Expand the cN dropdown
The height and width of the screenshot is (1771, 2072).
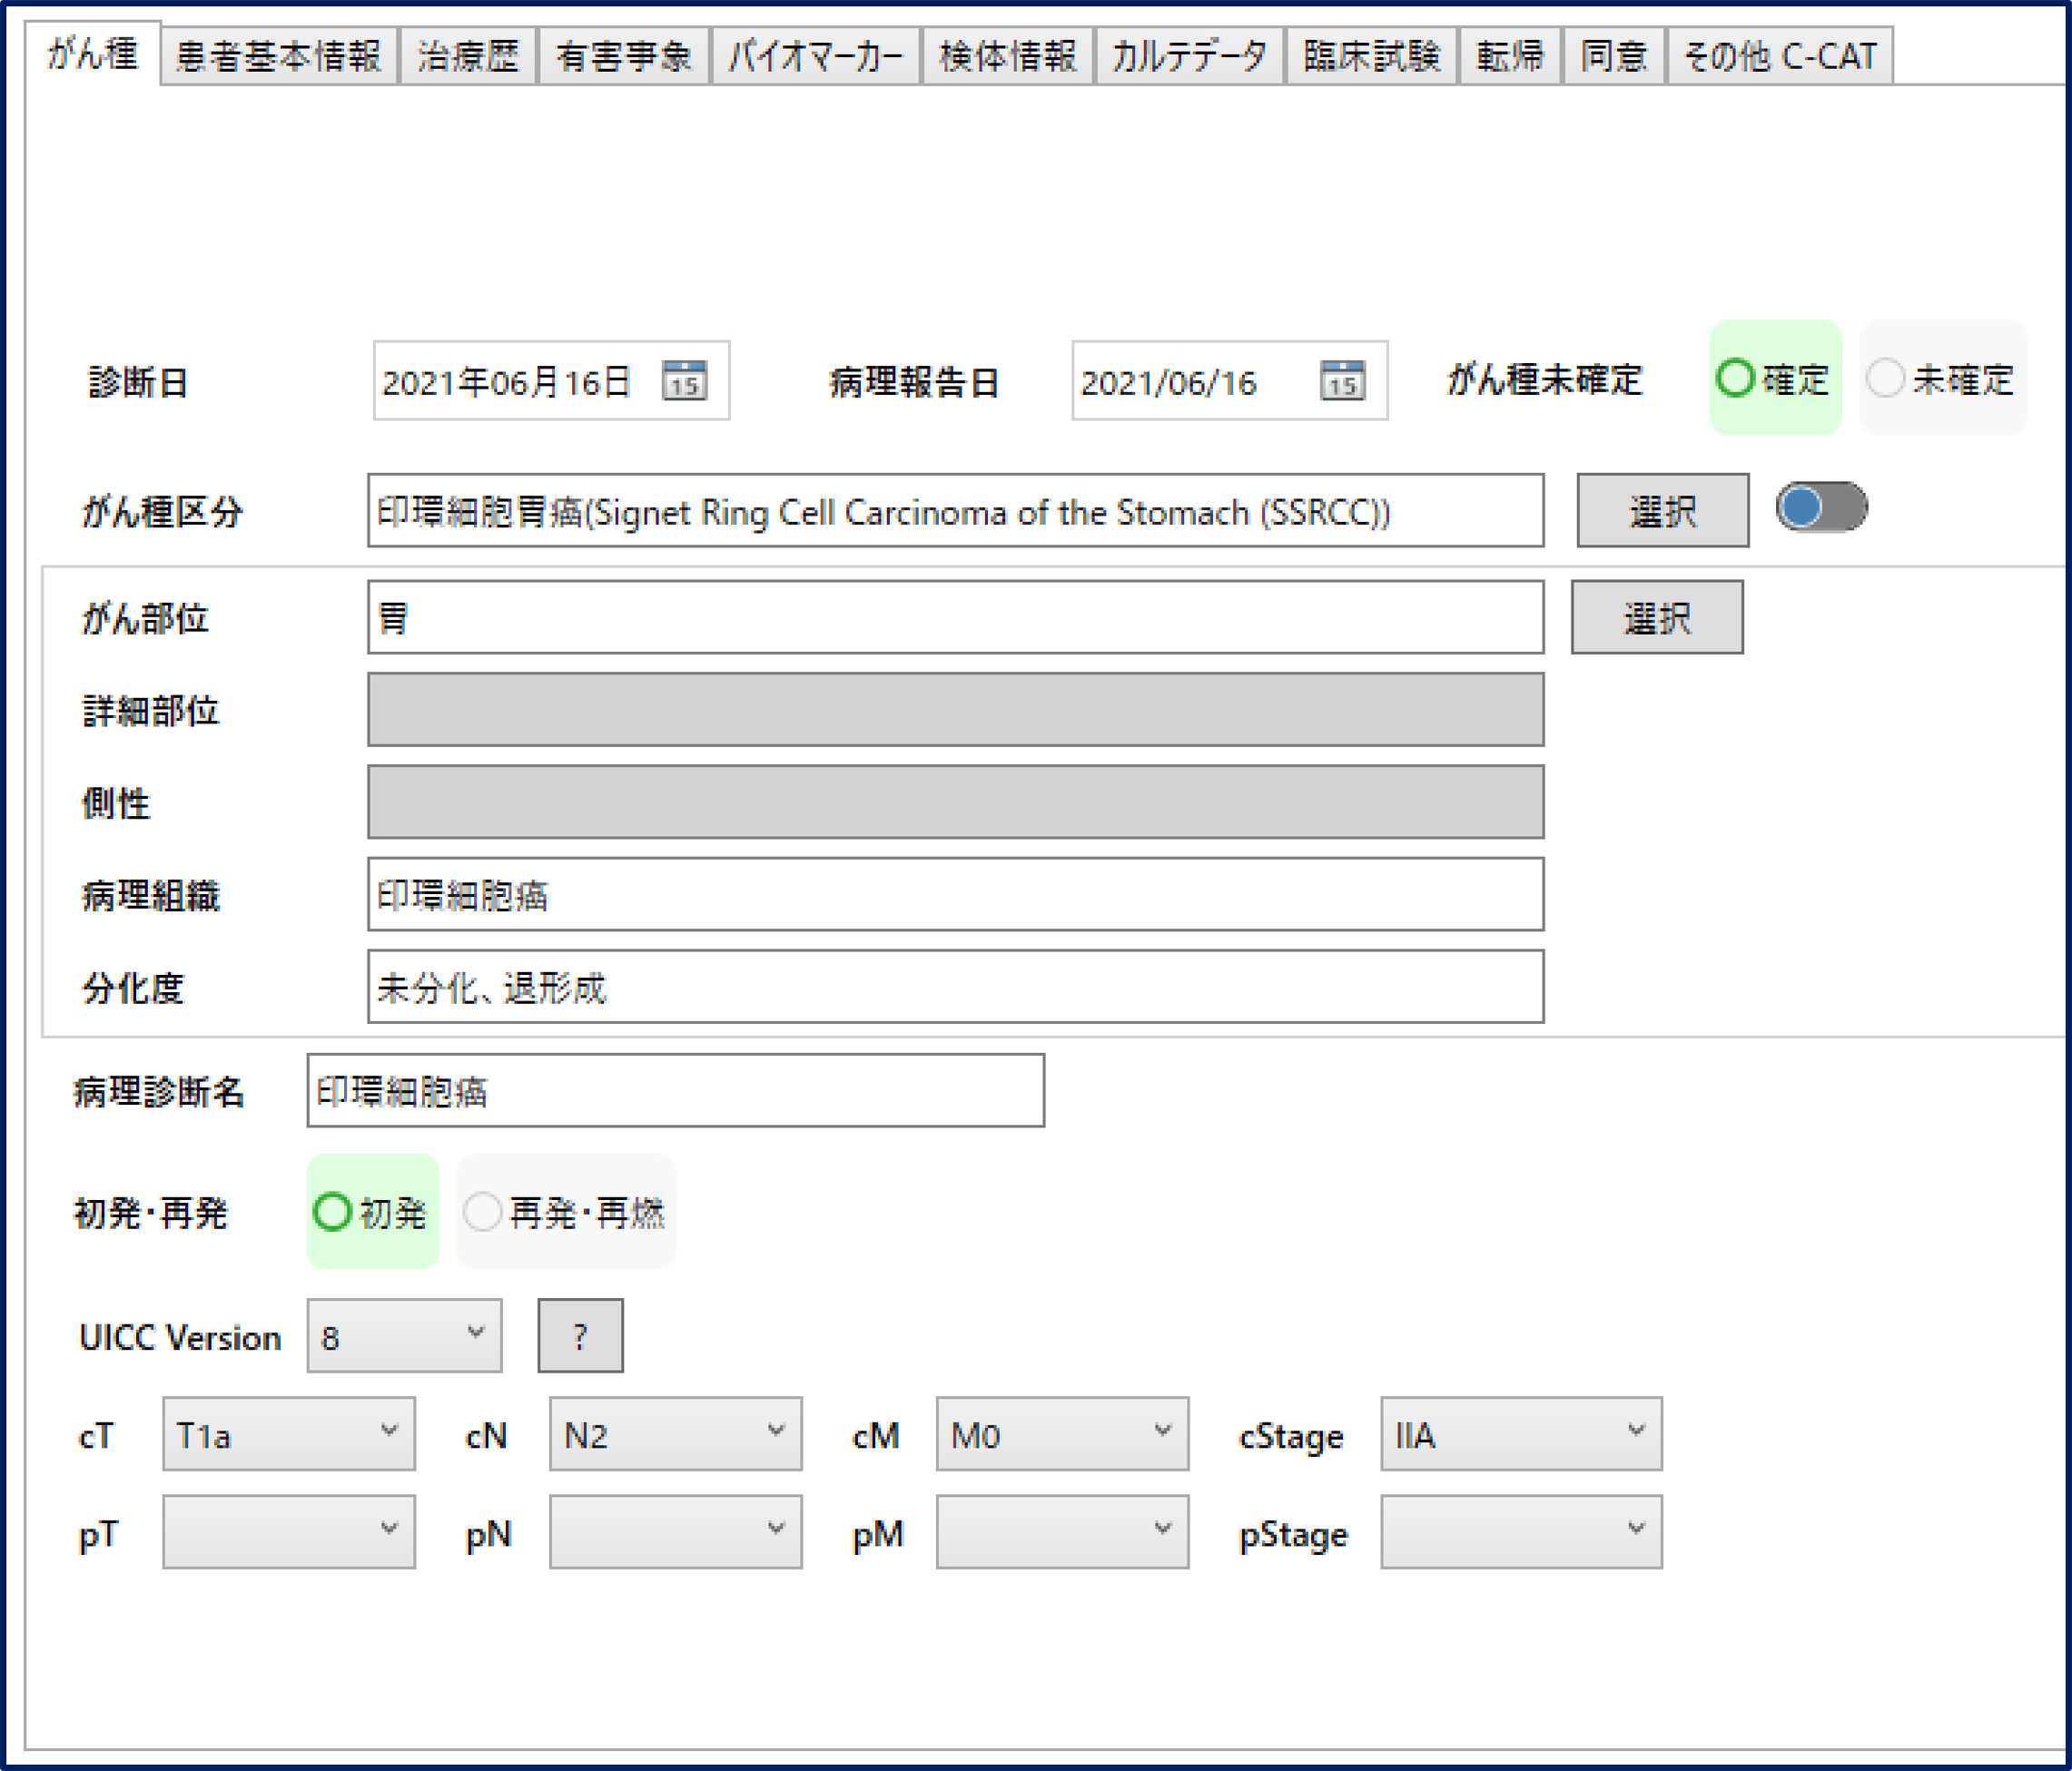tap(675, 1434)
